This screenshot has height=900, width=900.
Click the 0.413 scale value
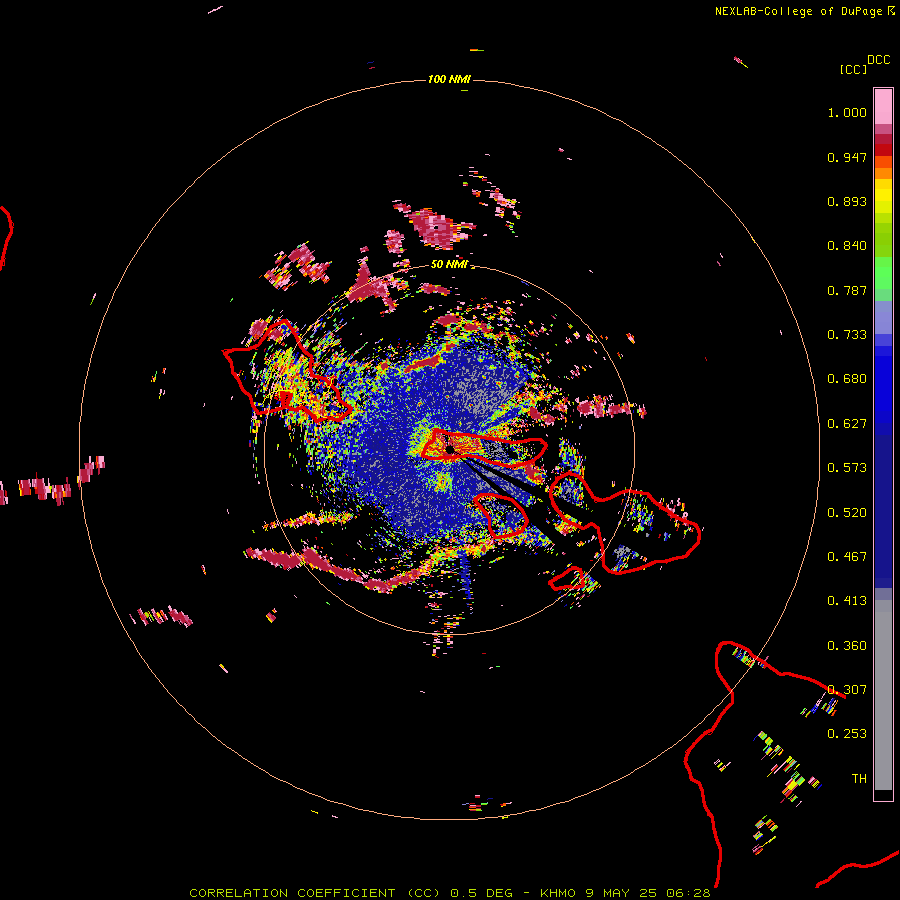pos(847,601)
